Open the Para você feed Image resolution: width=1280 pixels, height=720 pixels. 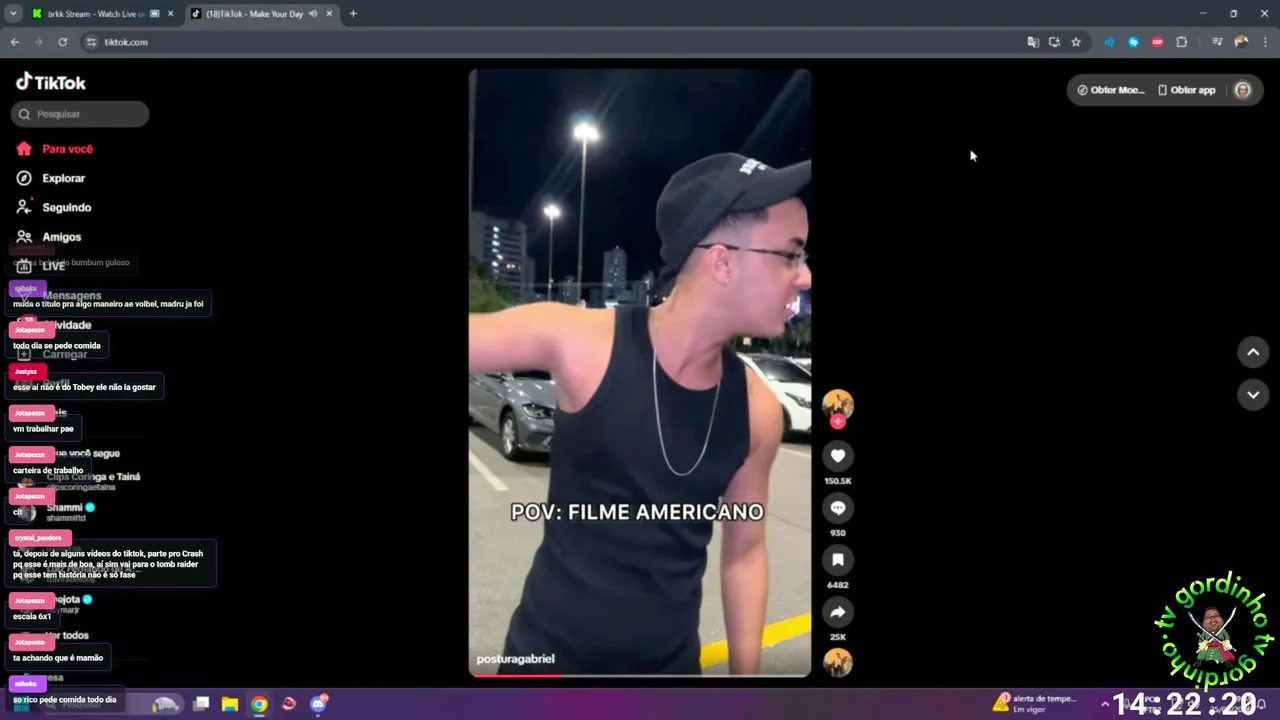(x=55, y=149)
